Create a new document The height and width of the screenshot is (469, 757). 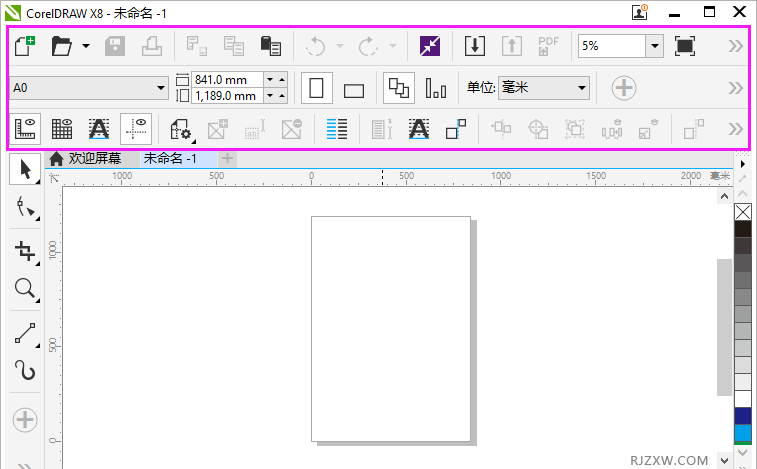(x=25, y=46)
